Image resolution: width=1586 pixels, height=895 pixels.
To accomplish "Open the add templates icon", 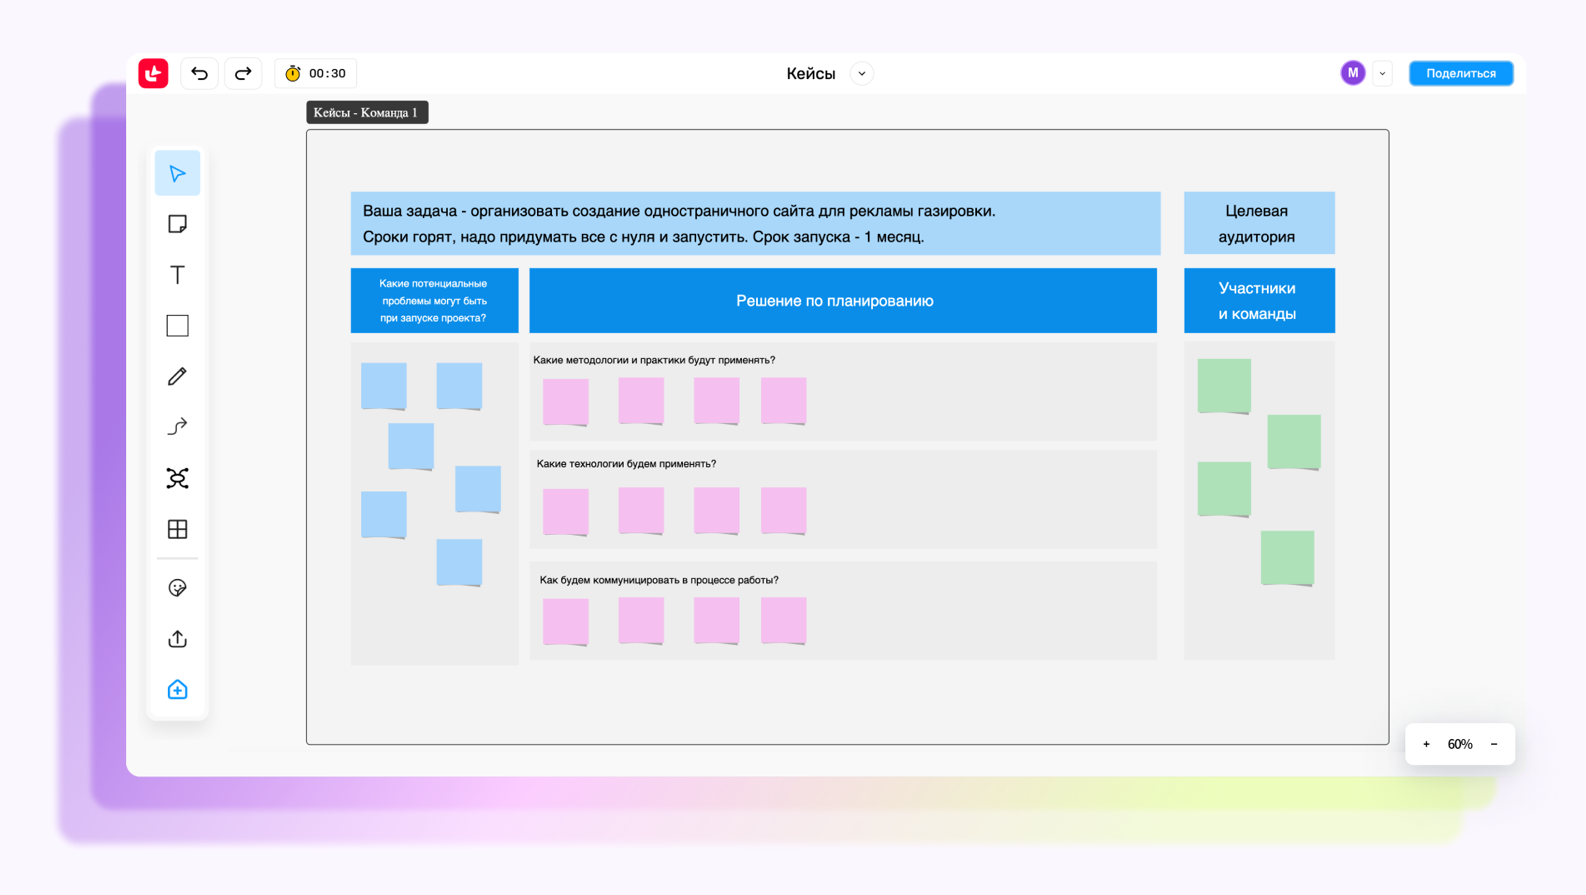I will tap(177, 690).
